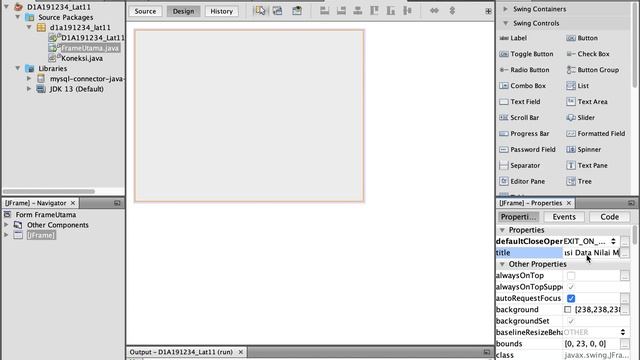Pick Check Box component from palette

[x=588, y=54]
